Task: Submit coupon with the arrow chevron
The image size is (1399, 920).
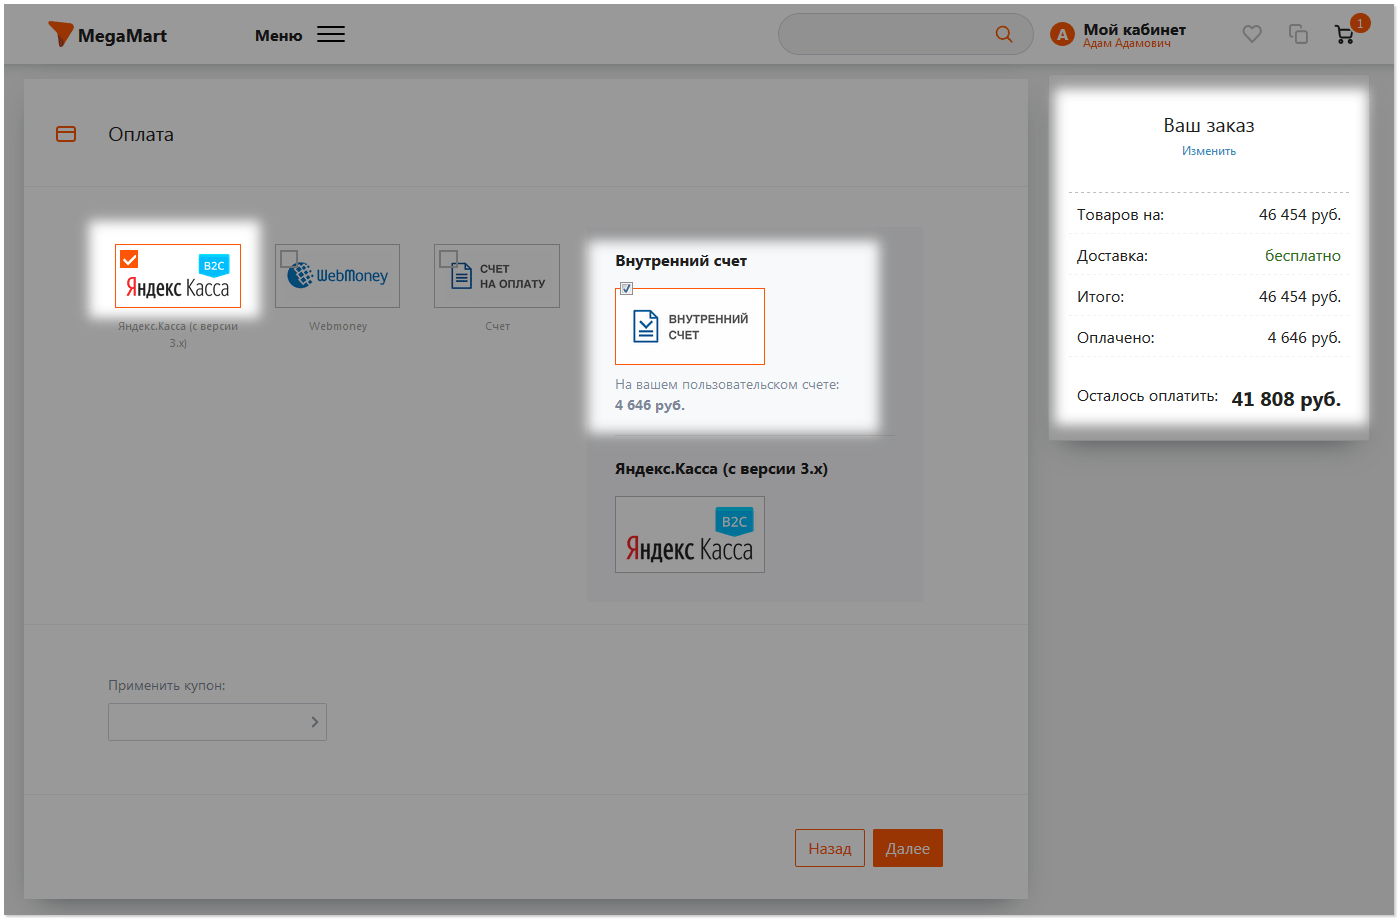Action: pyautogui.click(x=314, y=722)
